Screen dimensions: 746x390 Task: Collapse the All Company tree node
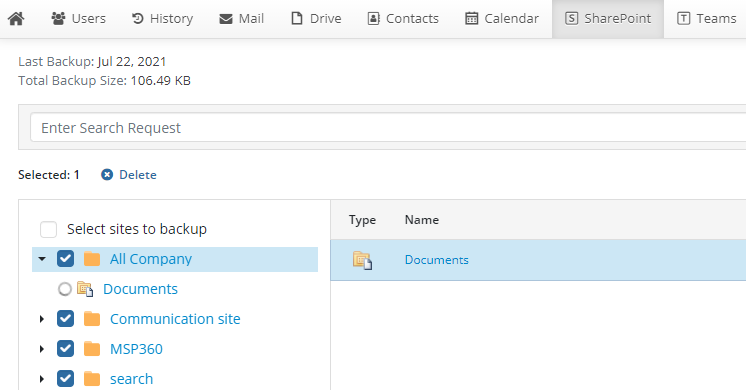[x=42, y=259]
